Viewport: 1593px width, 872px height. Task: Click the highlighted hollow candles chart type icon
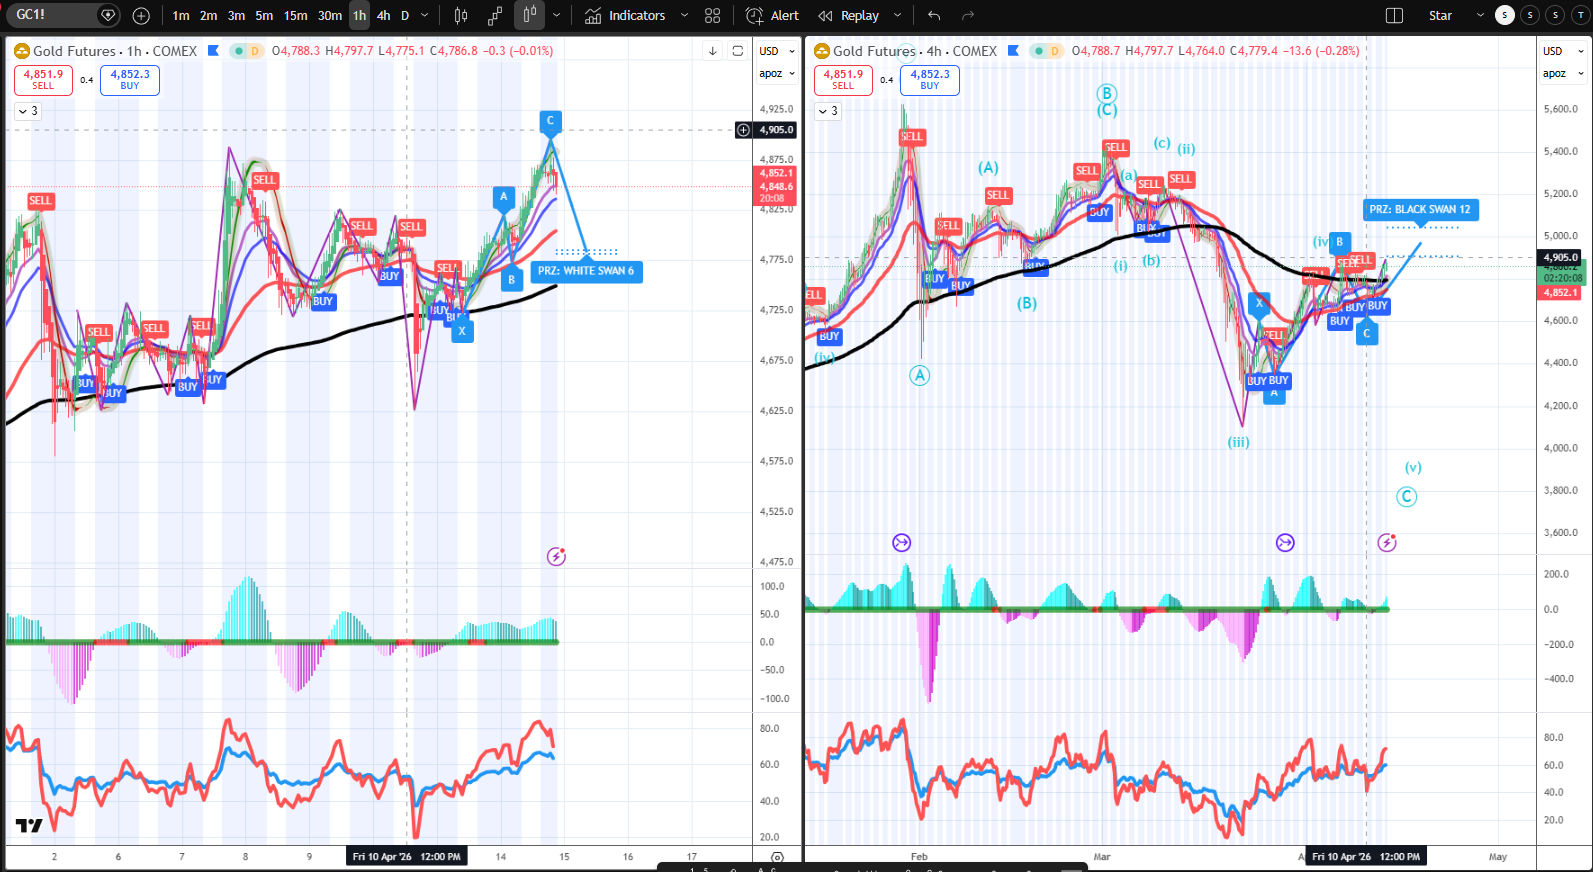530,15
